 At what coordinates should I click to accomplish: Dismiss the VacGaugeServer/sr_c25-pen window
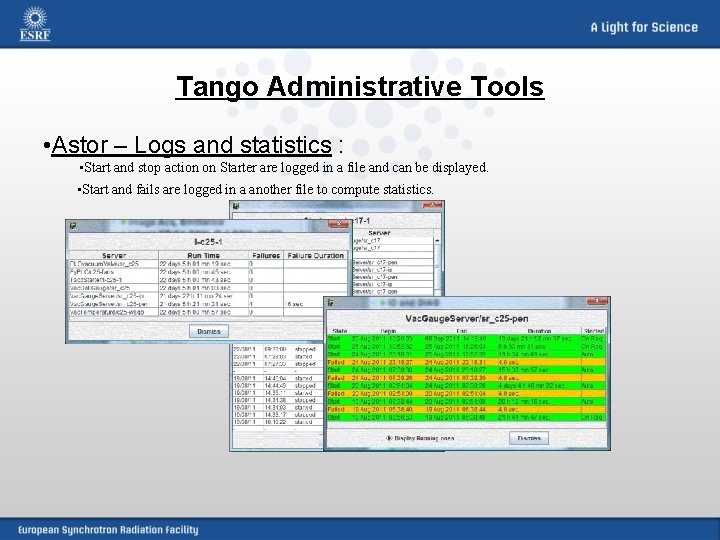point(529,438)
